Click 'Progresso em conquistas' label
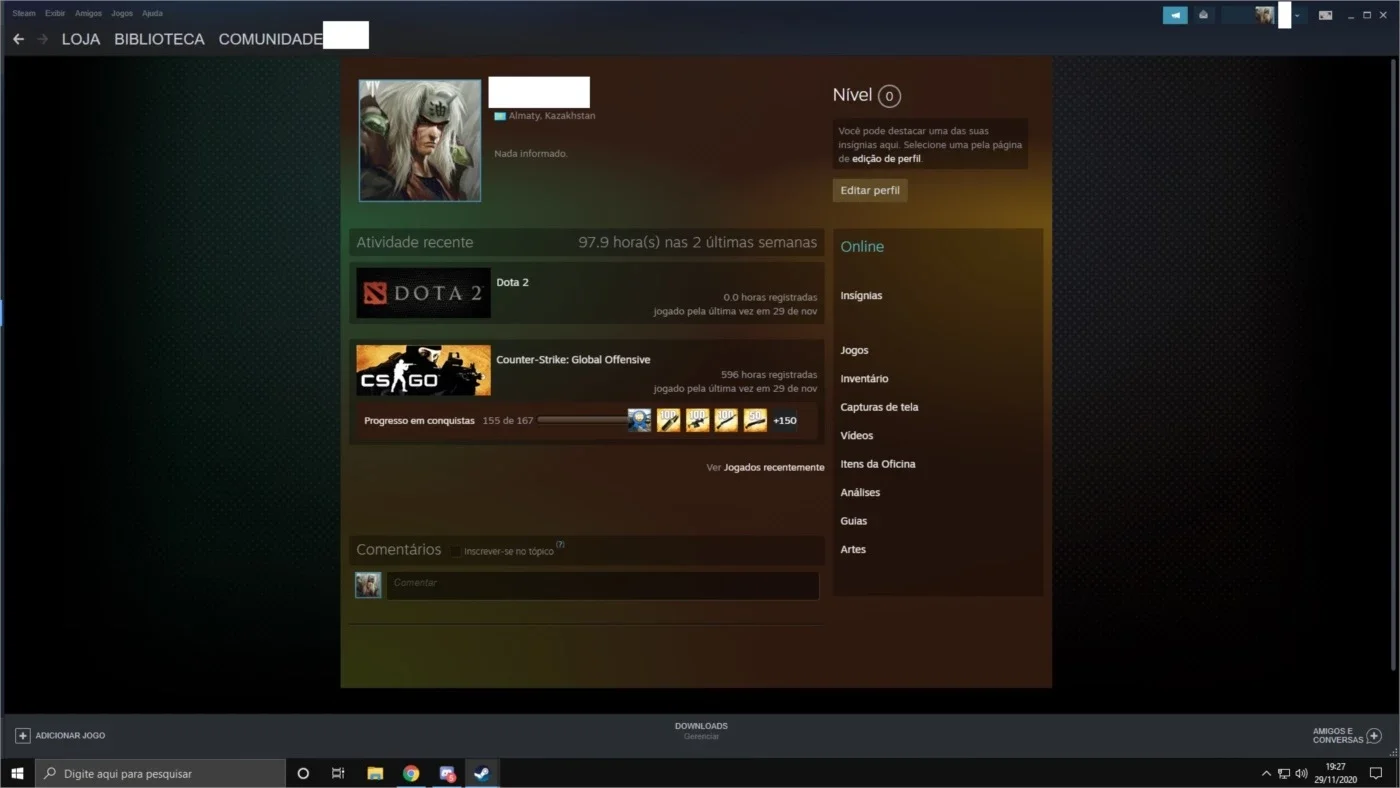This screenshot has width=1400, height=788. 419,421
